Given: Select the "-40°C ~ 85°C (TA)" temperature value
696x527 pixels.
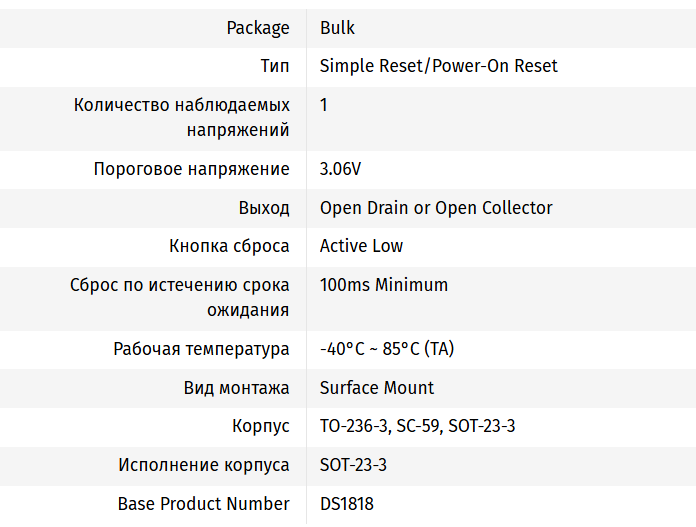Looking at the screenshot, I should 387,349.
